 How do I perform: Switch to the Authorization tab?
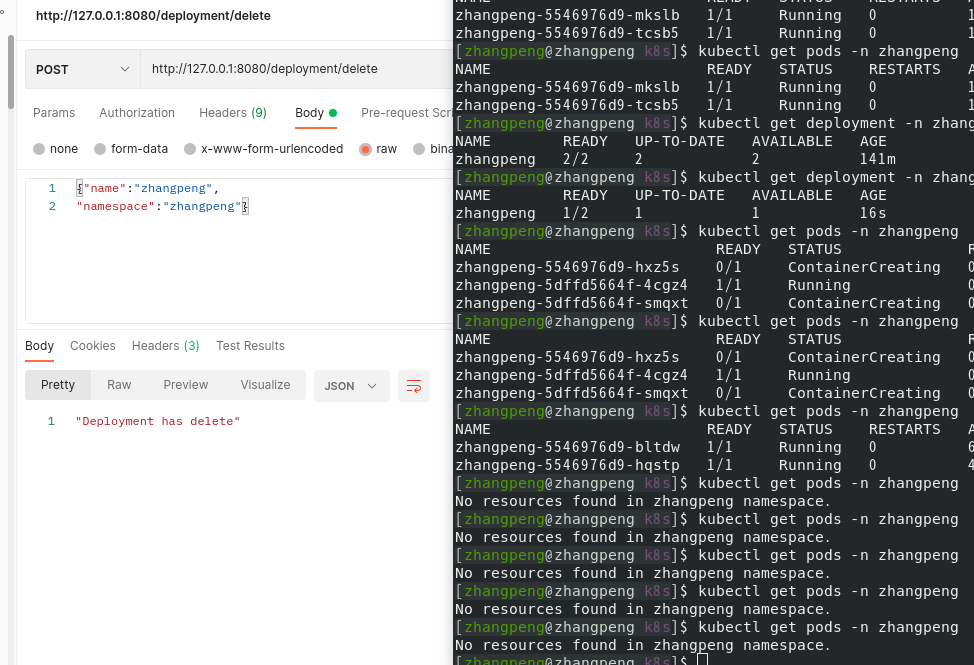tap(137, 113)
